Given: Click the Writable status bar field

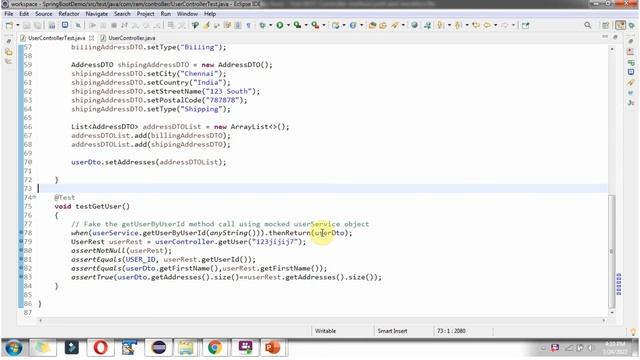Looking at the screenshot, I should pyautogui.click(x=325, y=331).
